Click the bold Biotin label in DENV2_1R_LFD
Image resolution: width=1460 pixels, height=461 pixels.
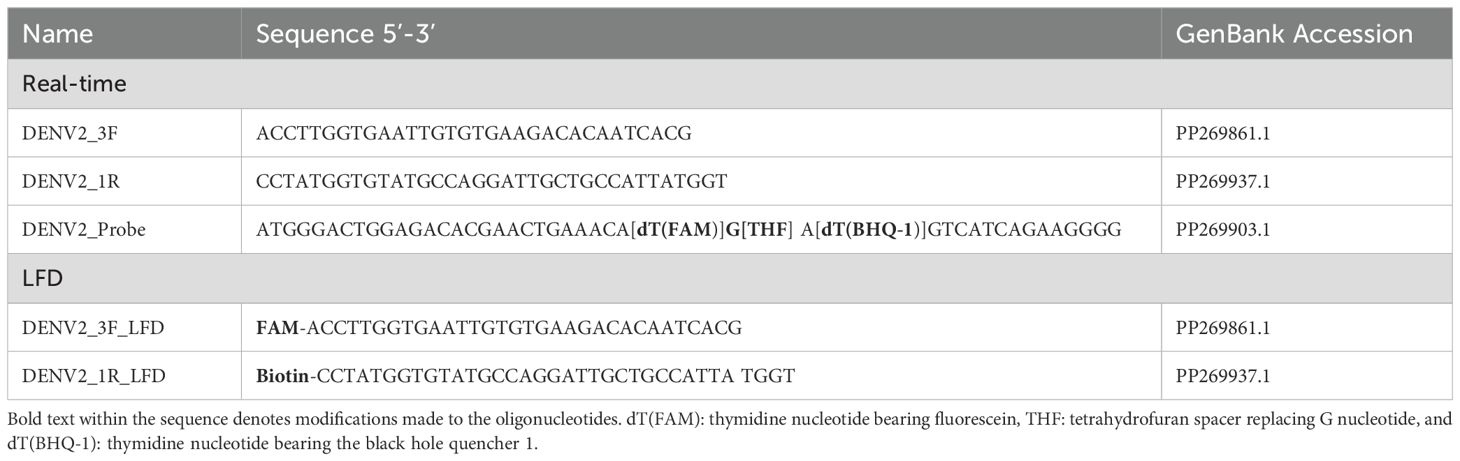click(x=282, y=376)
